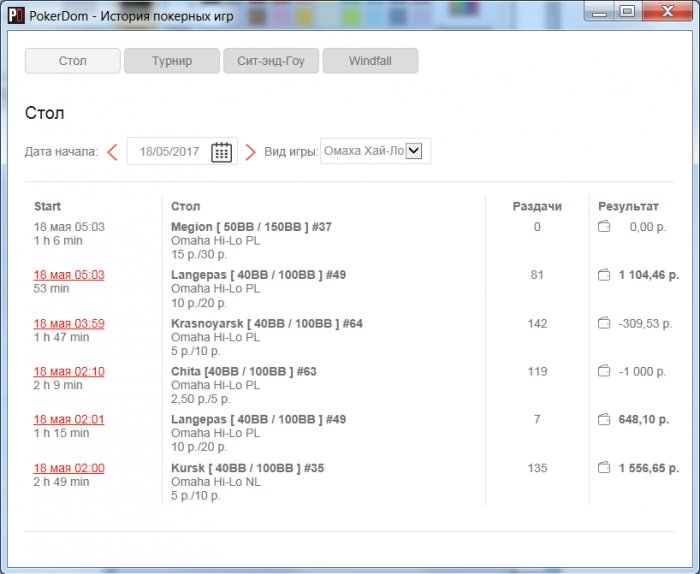Select table name Krasnoyarsk [ 40BB / 100BB ] #64

point(267,324)
